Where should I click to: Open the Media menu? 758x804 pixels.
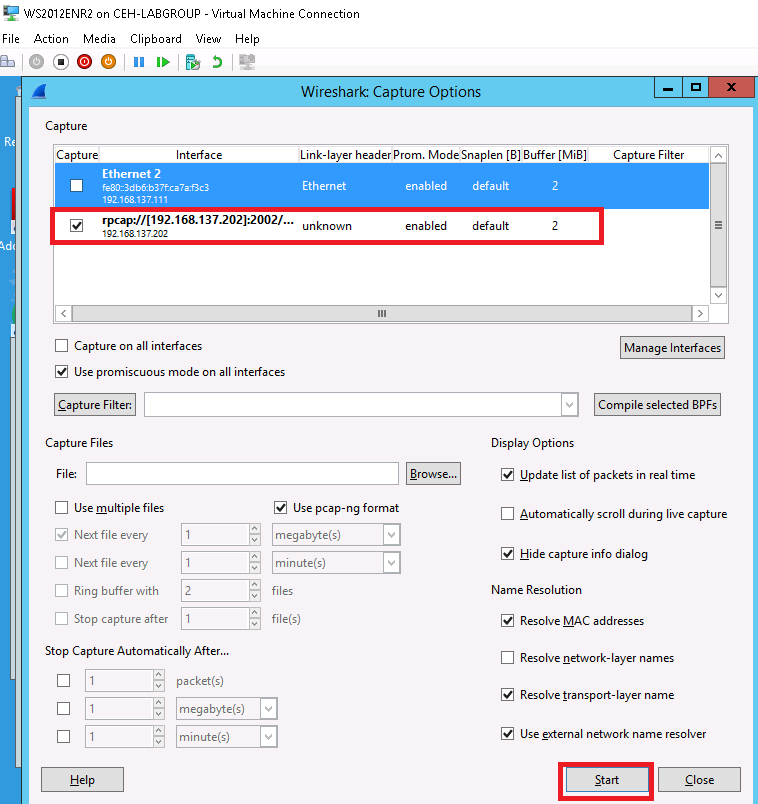click(x=99, y=39)
